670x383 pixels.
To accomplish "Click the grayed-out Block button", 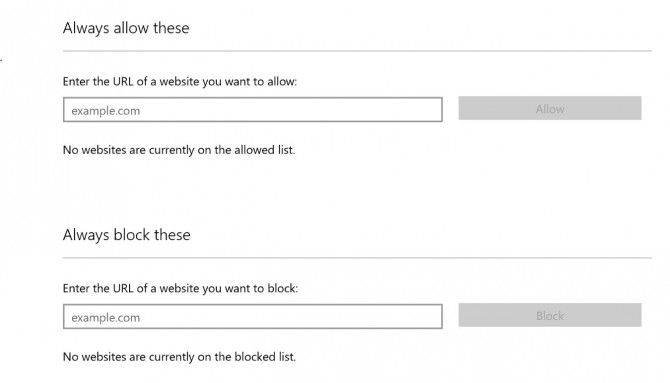I will pyautogui.click(x=550, y=315).
